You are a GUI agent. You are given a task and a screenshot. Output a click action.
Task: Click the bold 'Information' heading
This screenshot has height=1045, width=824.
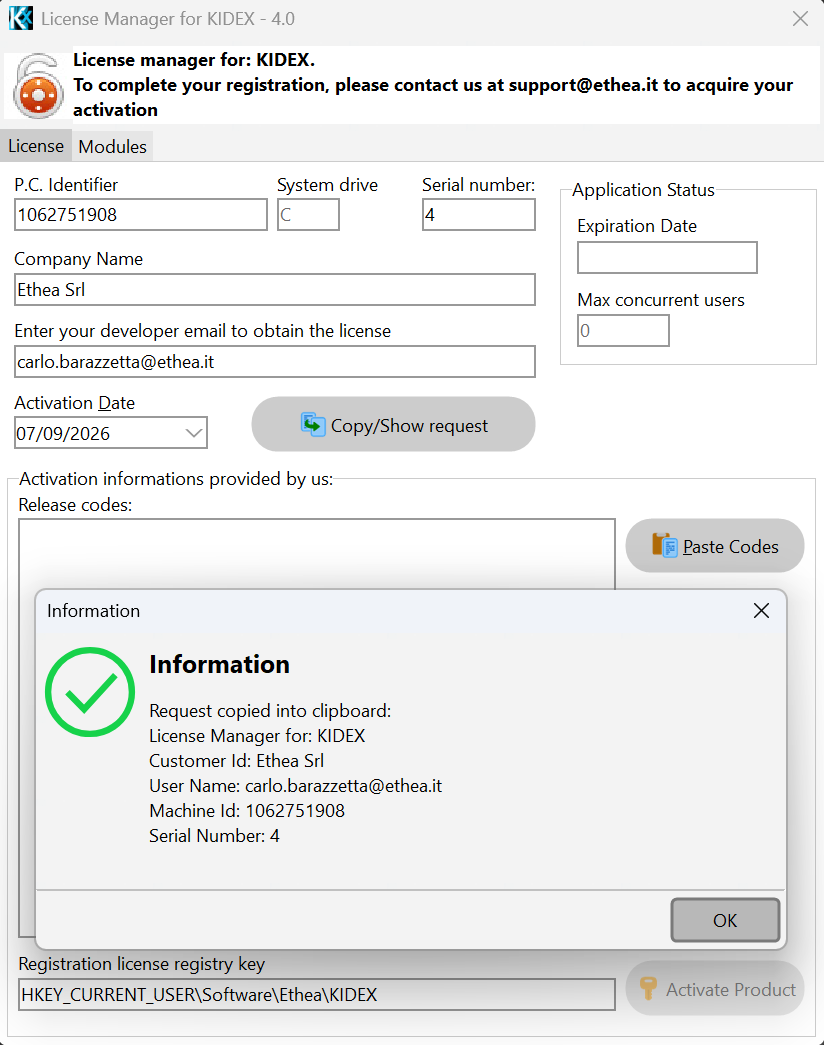pyautogui.click(x=219, y=664)
